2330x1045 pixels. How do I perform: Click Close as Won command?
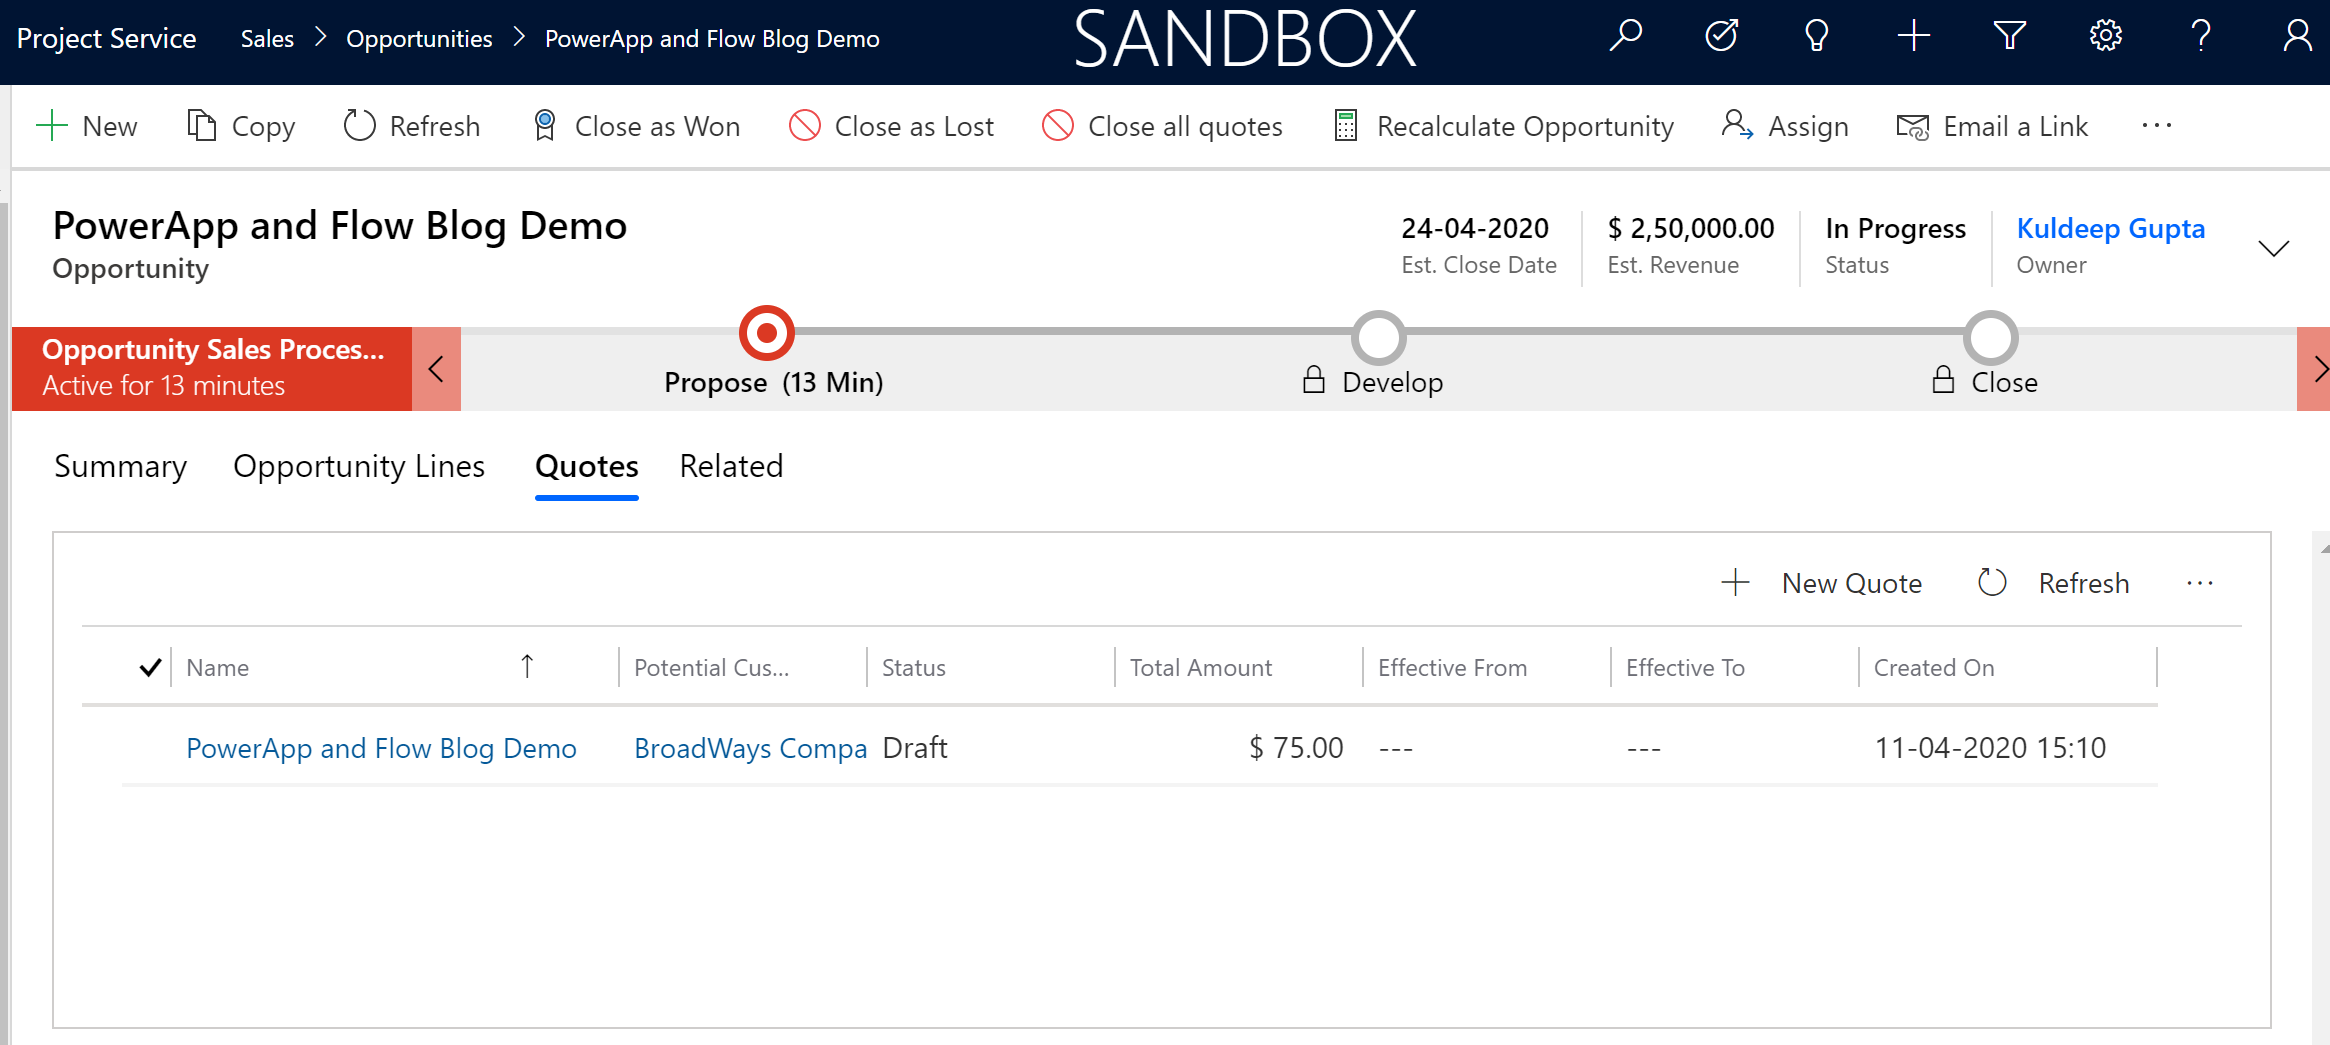(636, 126)
